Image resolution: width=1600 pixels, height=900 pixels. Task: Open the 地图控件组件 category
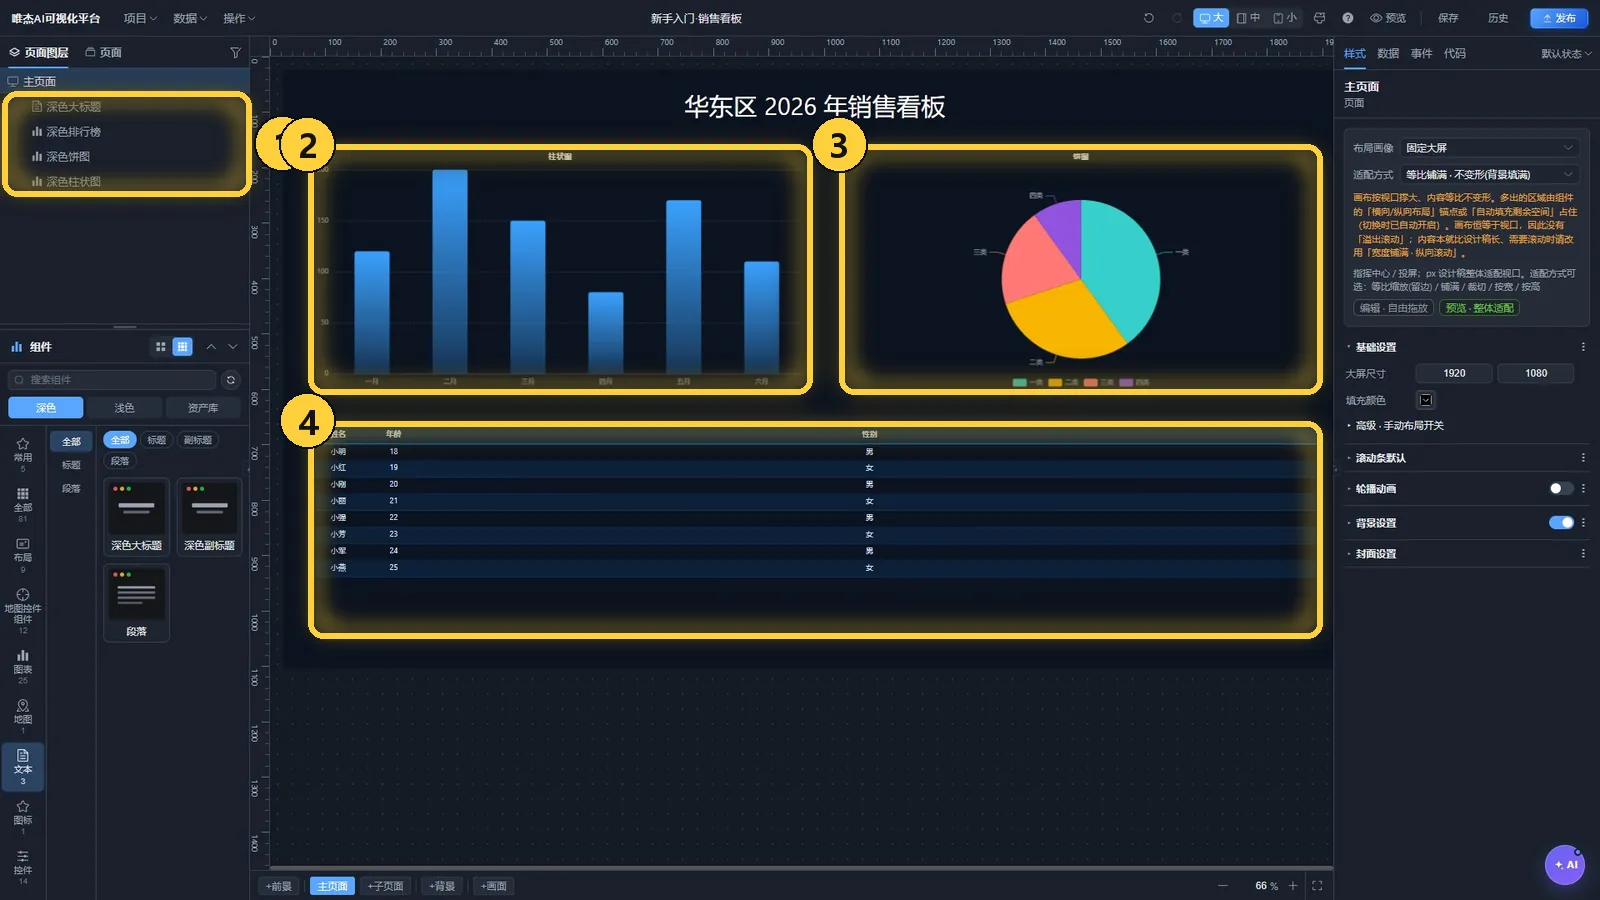[23, 611]
